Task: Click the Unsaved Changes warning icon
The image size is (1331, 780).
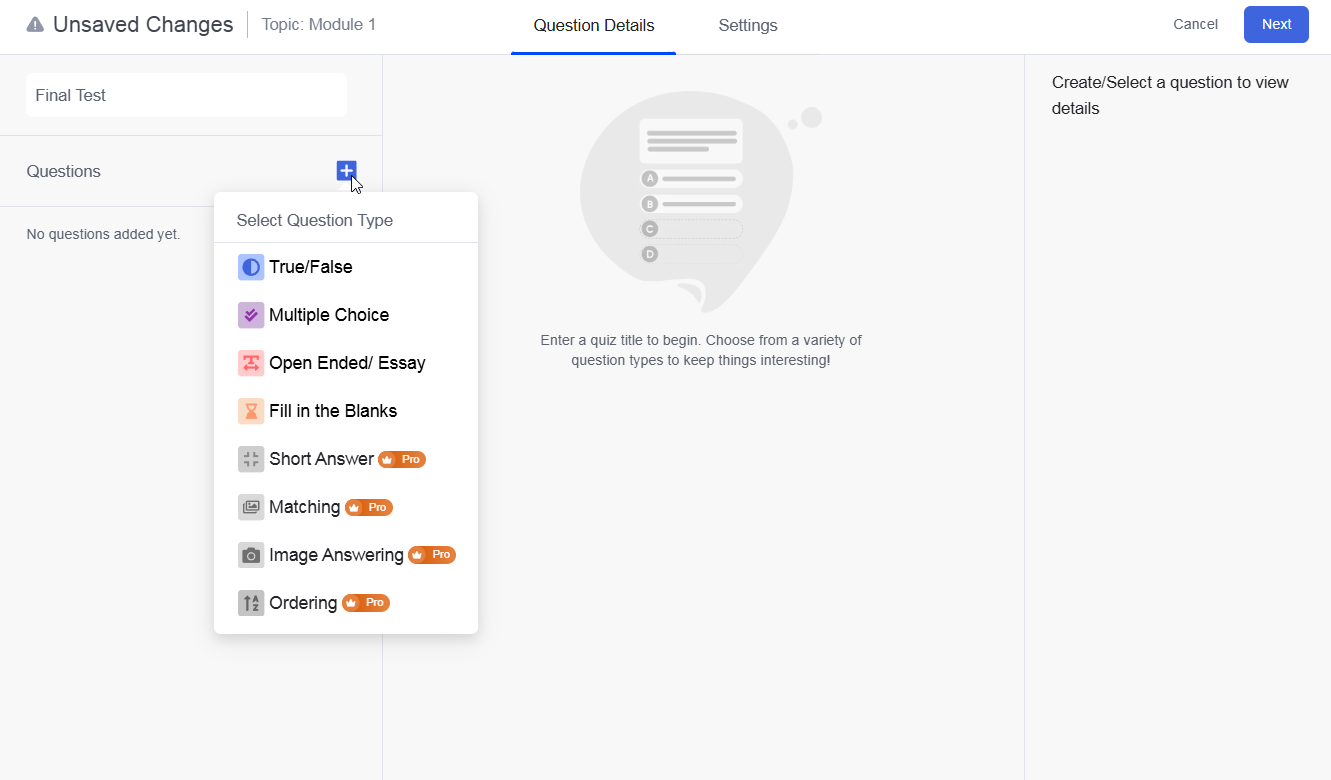Action: (x=35, y=25)
